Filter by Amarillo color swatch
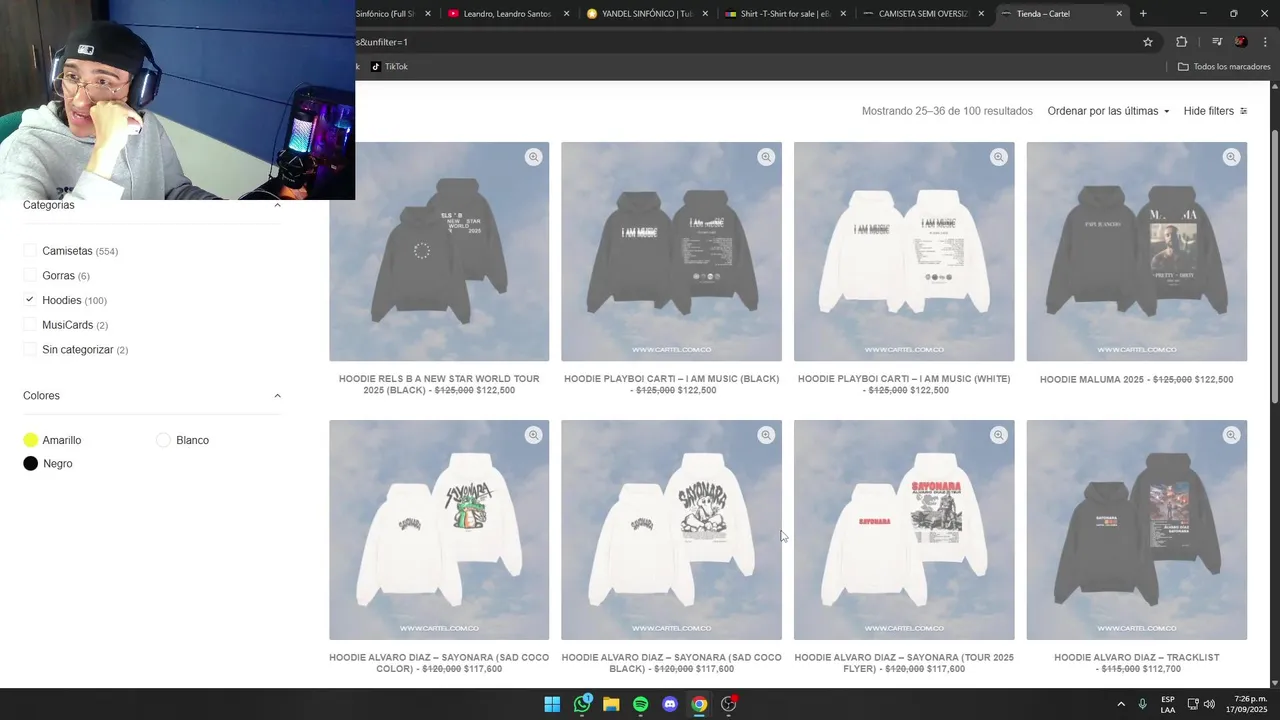 pyautogui.click(x=31, y=440)
